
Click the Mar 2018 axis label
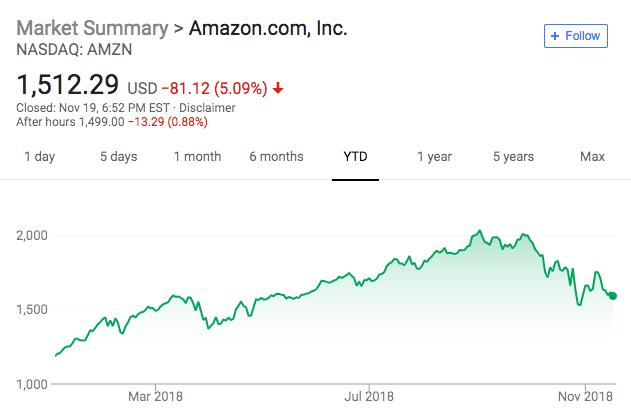pyautogui.click(x=155, y=396)
